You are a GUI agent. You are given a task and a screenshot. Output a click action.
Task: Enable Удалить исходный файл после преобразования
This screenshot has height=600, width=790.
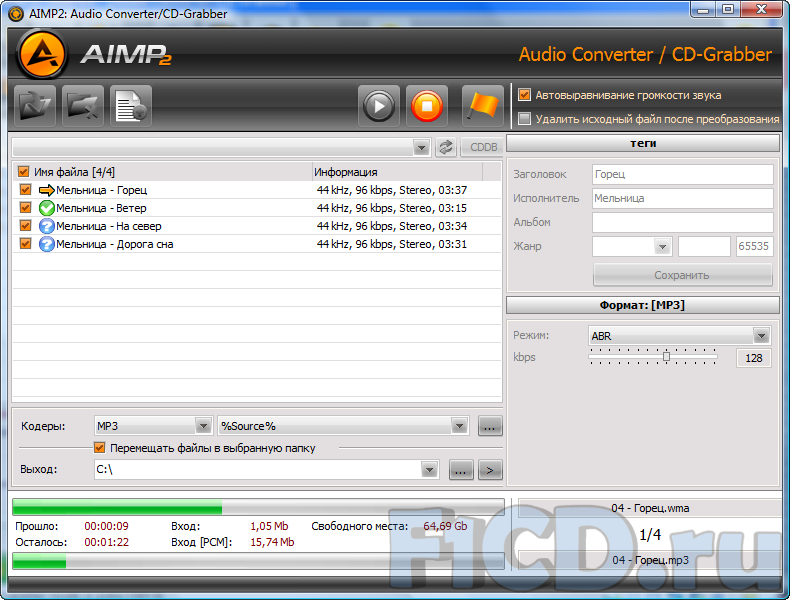click(524, 119)
